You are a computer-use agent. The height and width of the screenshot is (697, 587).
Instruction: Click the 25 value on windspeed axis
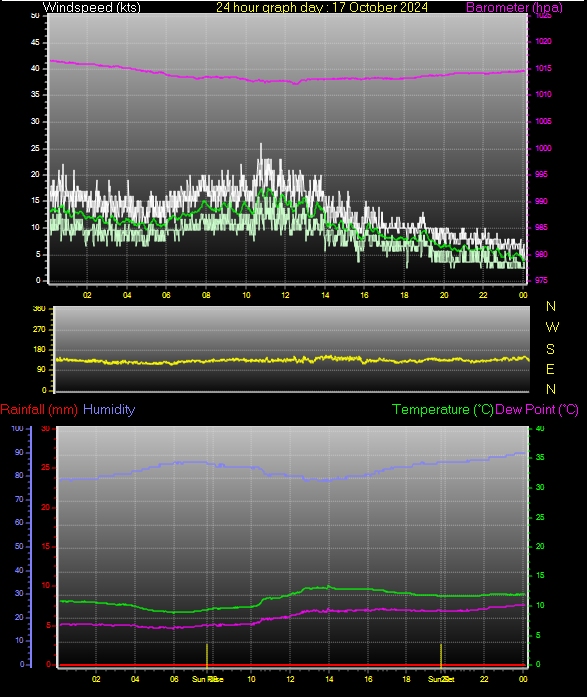(x=35, y=148)
